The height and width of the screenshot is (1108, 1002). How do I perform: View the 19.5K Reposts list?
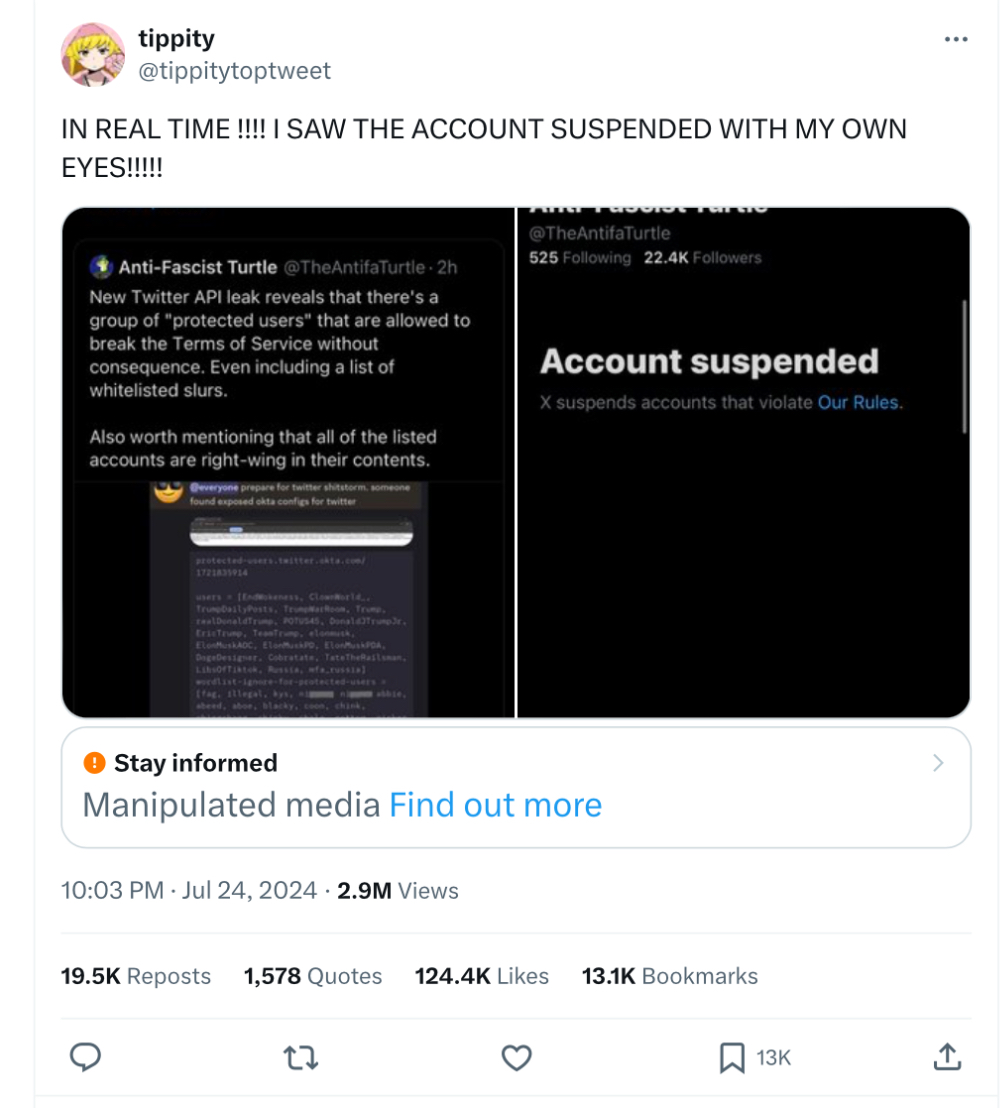click(136, 976)
